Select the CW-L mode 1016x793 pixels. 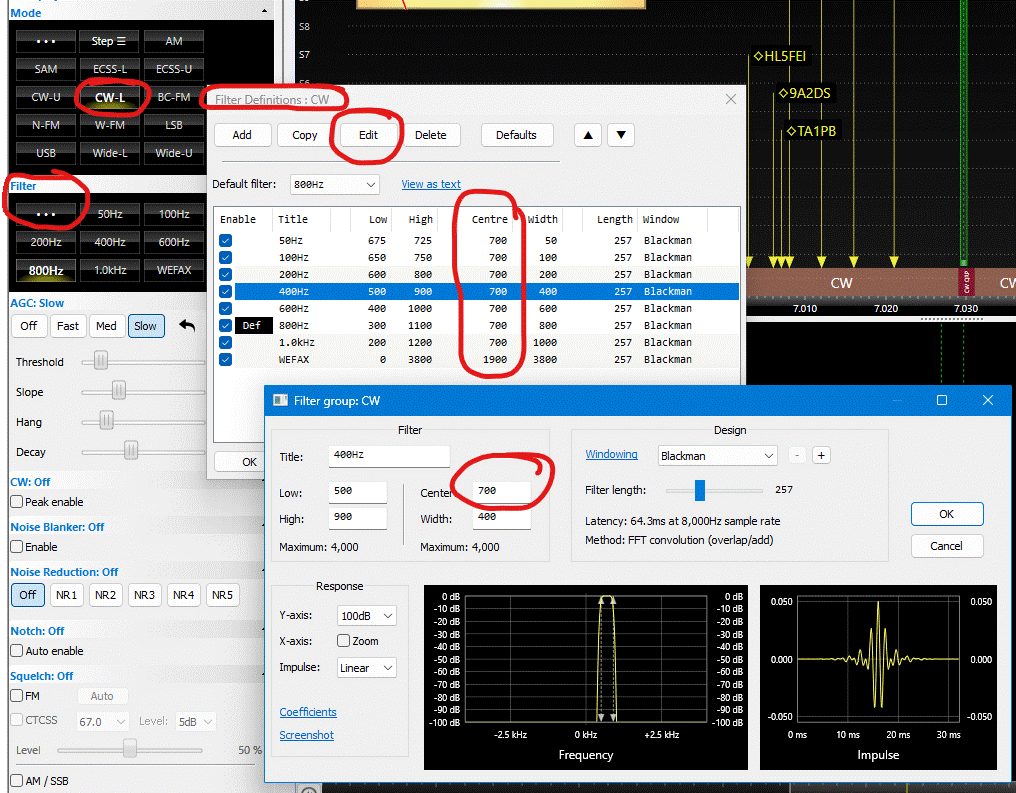[x=110, y=98]
